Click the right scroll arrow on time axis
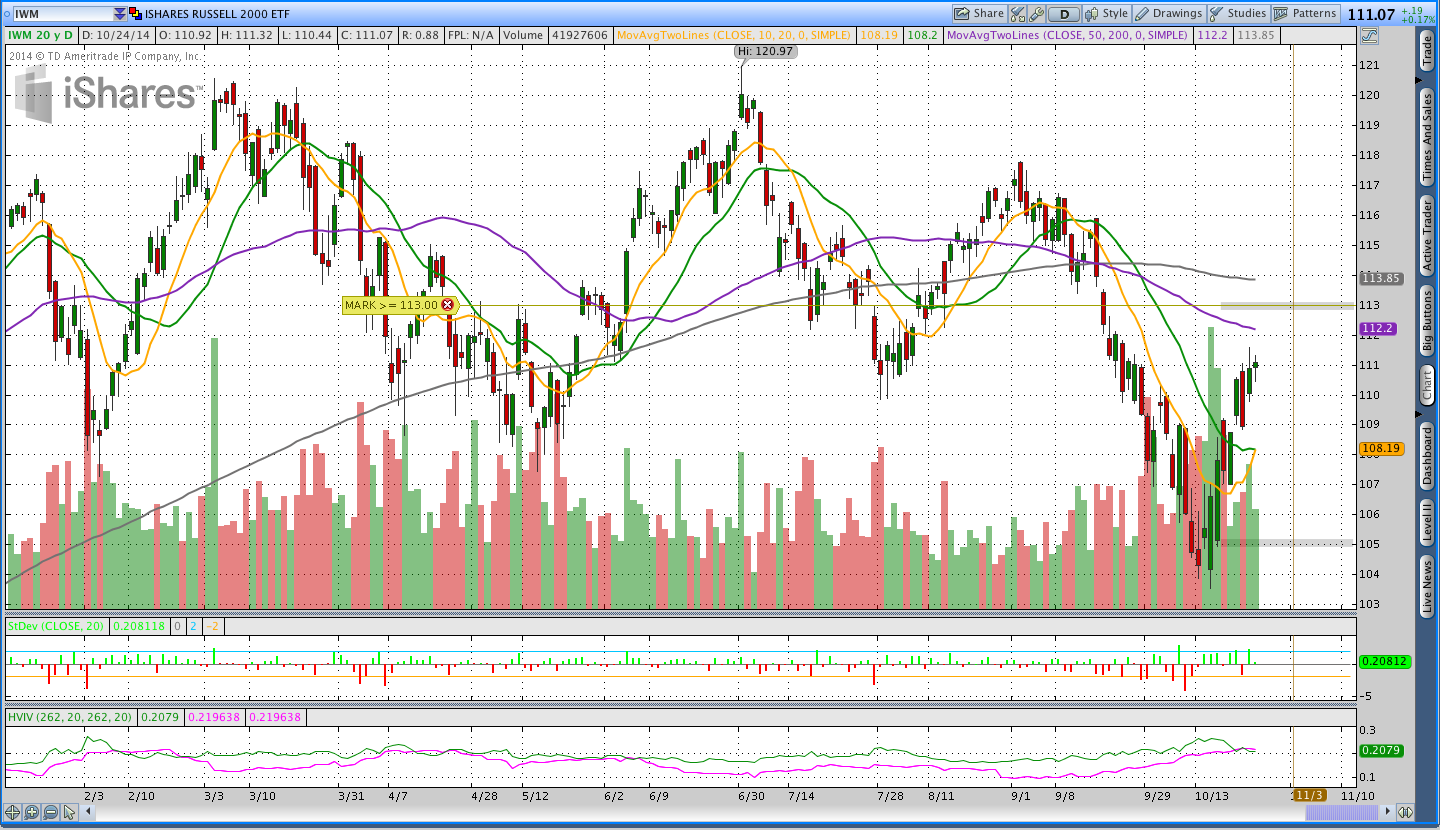The height and width of the screenshot is (830, 1440). point(1385,813)
